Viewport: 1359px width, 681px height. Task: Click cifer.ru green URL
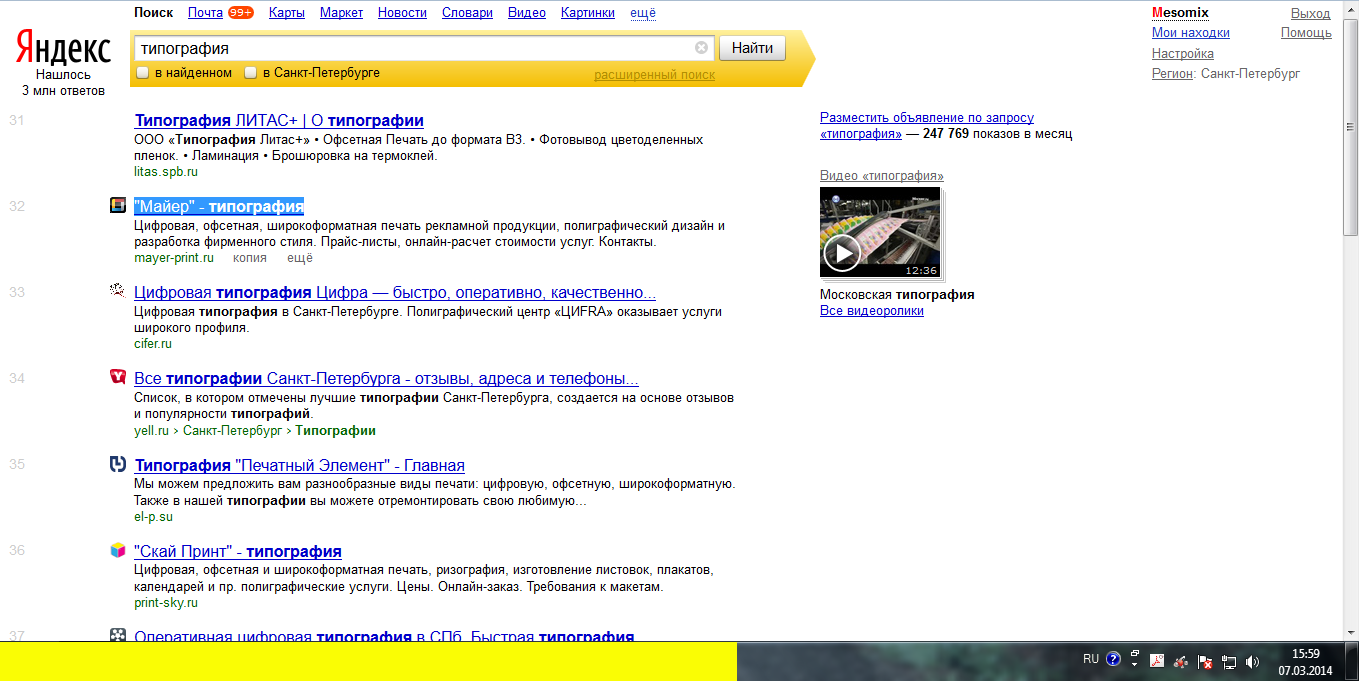click(x=153, y=344)
